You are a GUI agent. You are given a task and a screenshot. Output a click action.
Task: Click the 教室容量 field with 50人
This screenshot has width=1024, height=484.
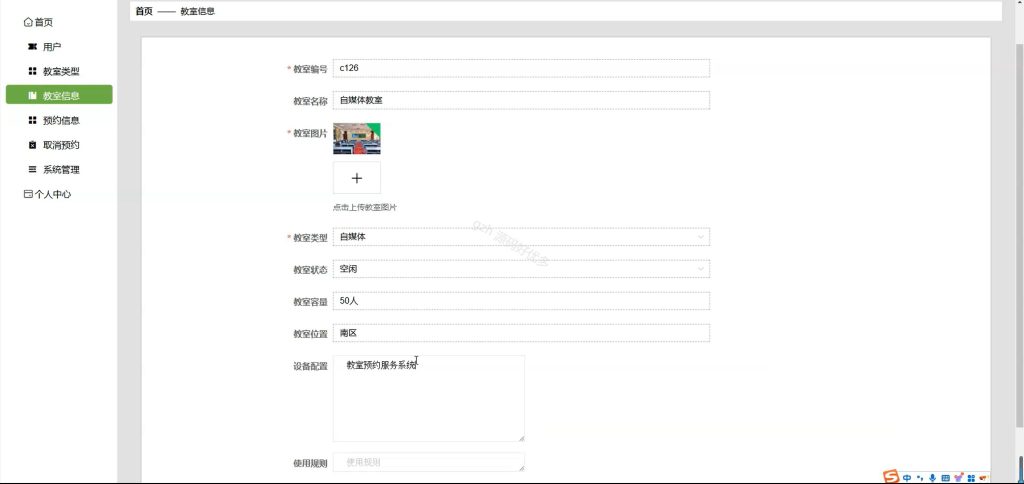[521, 301]
